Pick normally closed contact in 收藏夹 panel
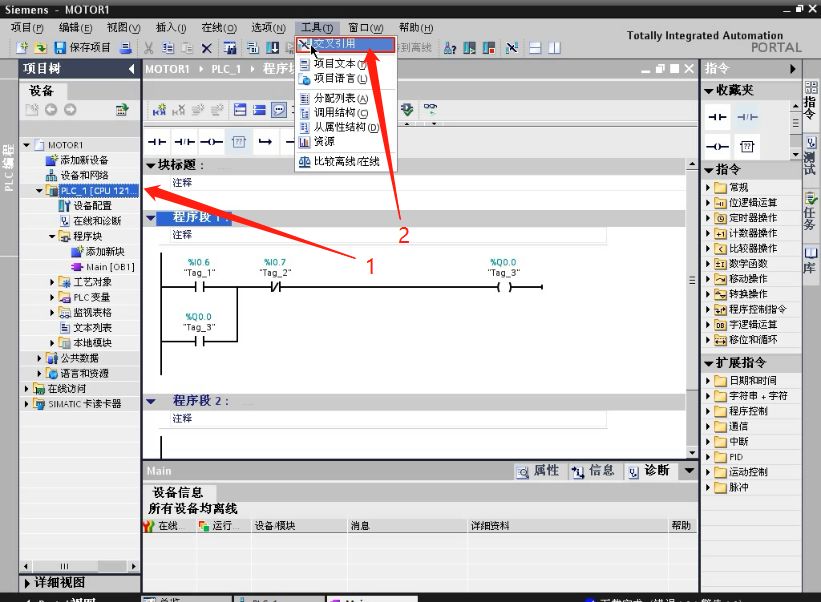 (x=747, y=117)
